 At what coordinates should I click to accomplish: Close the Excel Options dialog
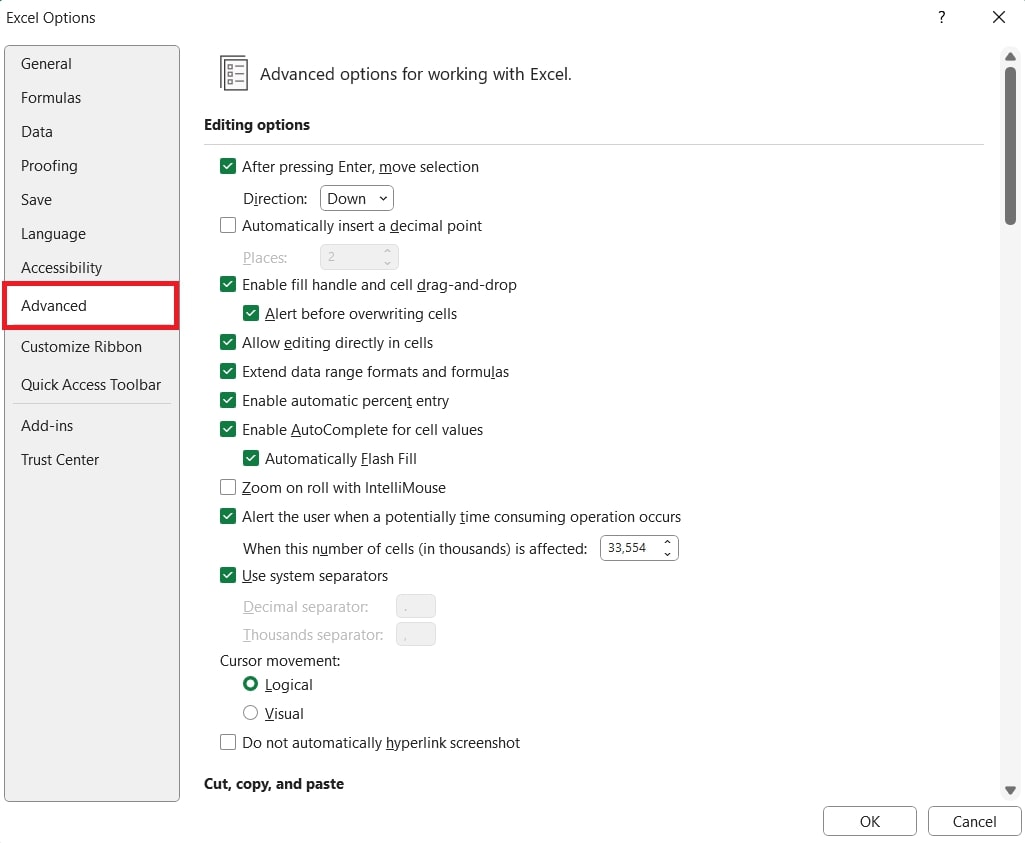(x=998, y=18)
